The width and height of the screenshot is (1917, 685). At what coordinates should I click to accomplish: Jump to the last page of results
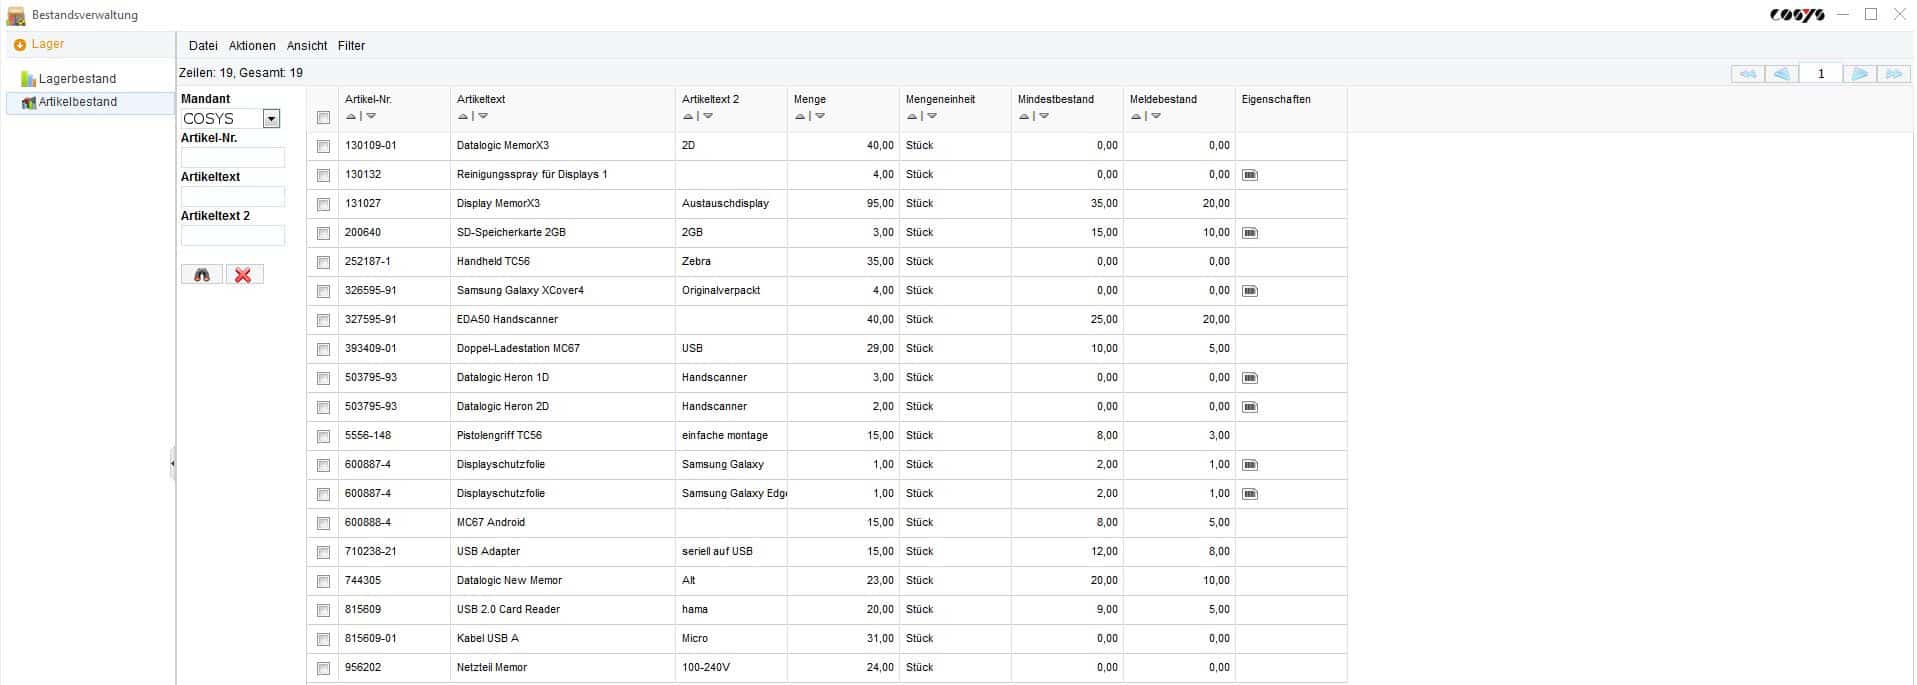click(x=1894, y=74)
